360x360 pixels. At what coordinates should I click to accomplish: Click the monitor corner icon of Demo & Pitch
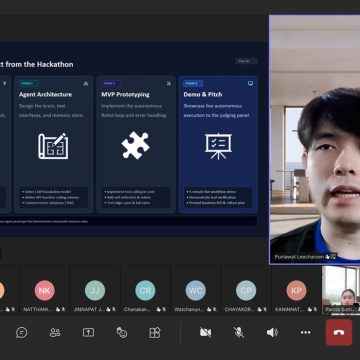tap(250, 83)
